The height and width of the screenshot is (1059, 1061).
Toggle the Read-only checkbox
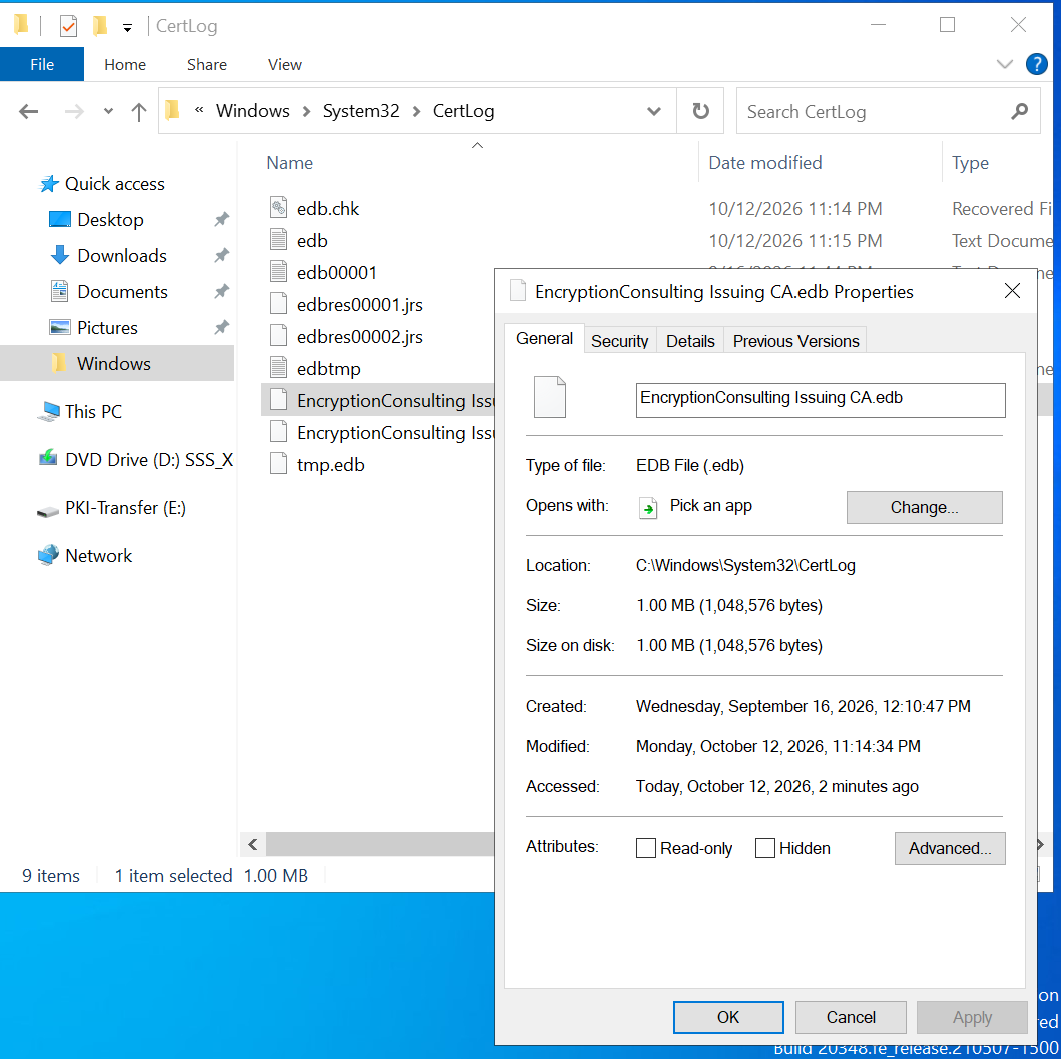(646, 848)
